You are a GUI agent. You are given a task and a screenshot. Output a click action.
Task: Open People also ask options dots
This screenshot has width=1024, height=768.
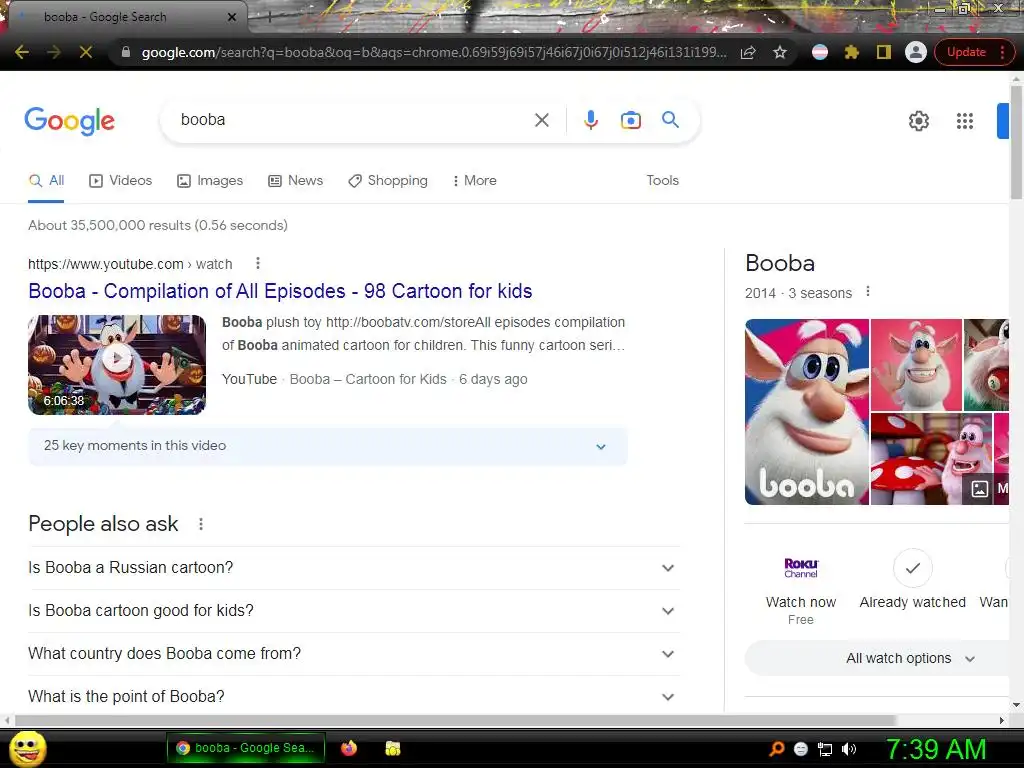201,524
